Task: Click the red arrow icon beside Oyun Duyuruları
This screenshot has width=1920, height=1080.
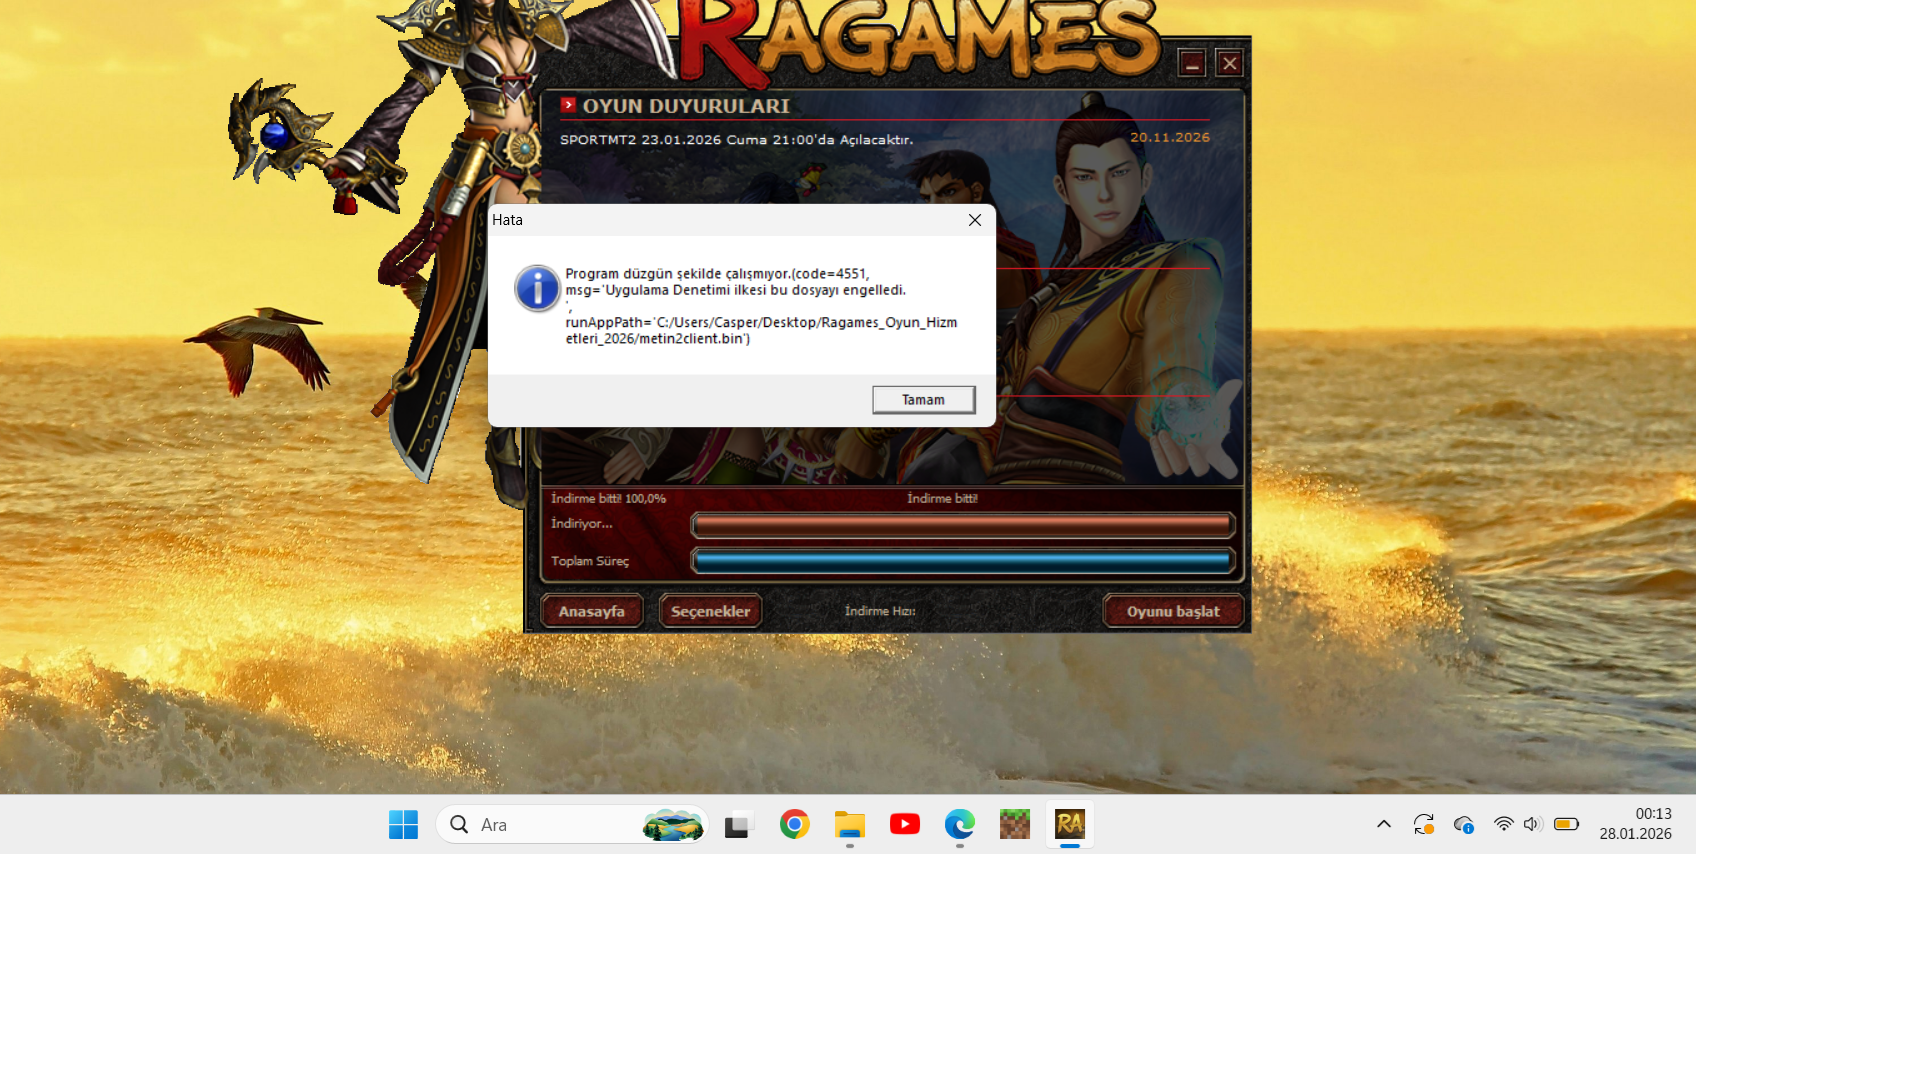Action: 568,105
